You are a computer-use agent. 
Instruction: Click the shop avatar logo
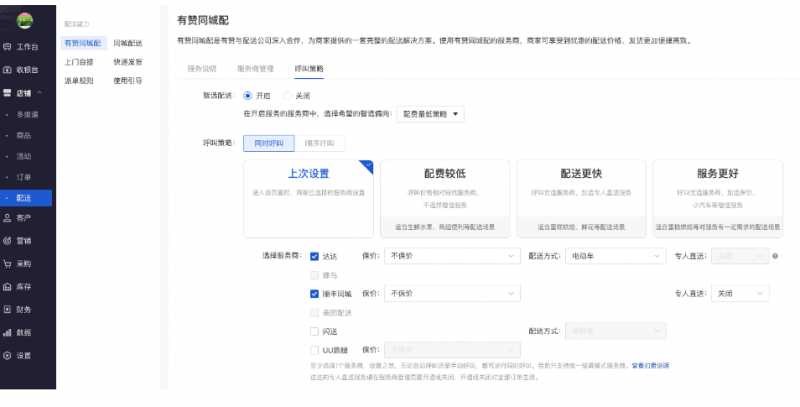[x=24, y=21]
